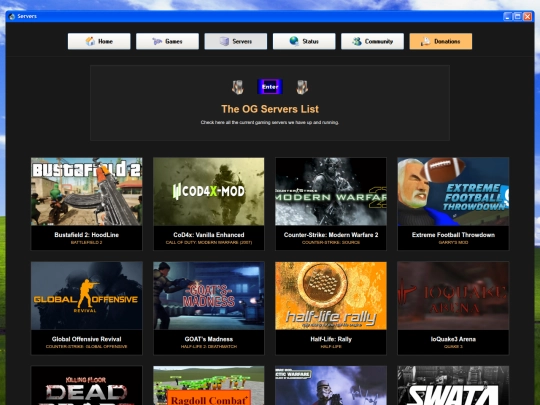Go to the Games page
The height and width of the screenshot is (405, 540).
point(167,41)
